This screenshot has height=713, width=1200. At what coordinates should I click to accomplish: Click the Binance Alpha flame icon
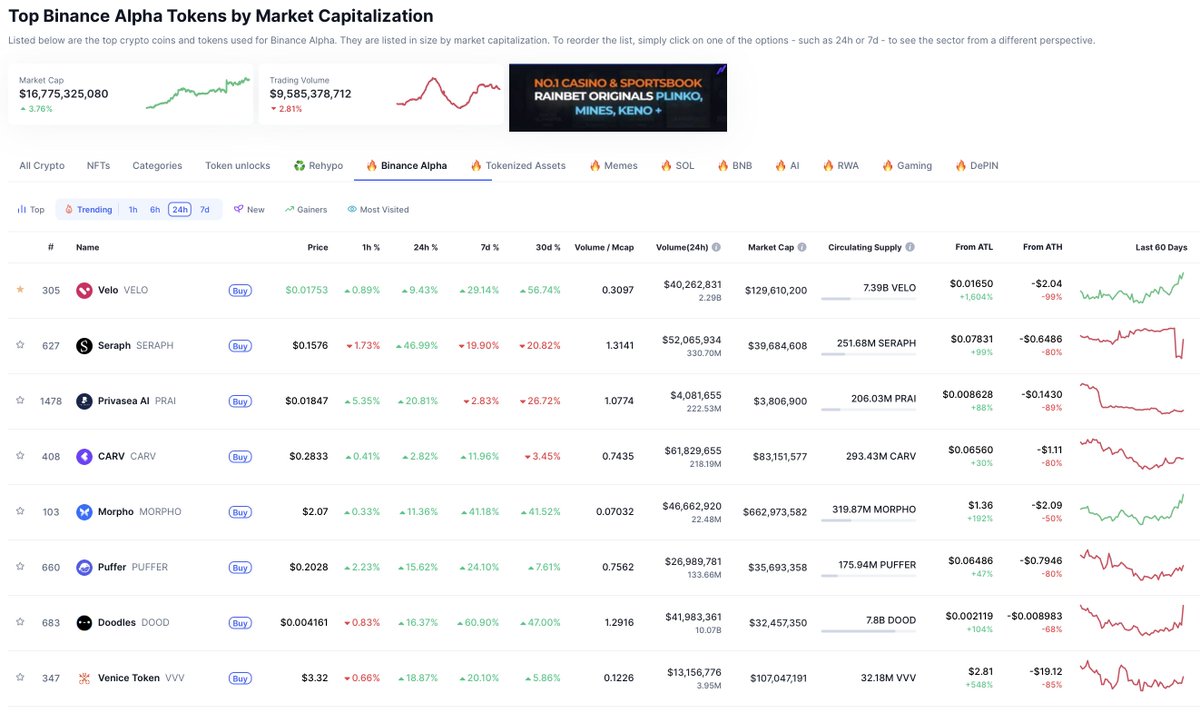tap(371, 166)
